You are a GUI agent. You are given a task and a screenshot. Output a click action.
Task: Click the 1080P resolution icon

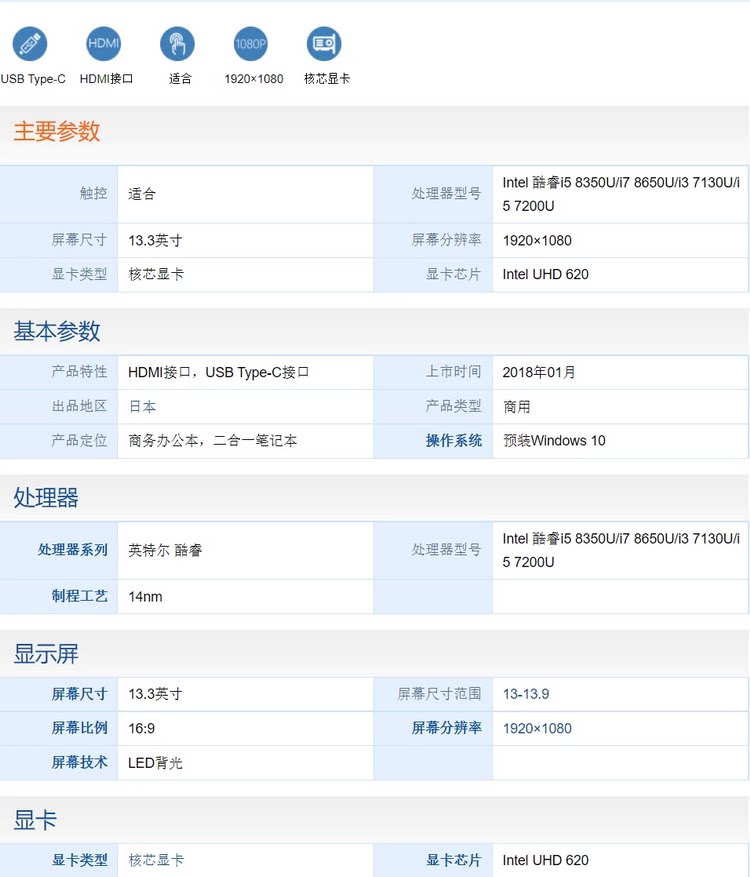[x=251, y=44]
